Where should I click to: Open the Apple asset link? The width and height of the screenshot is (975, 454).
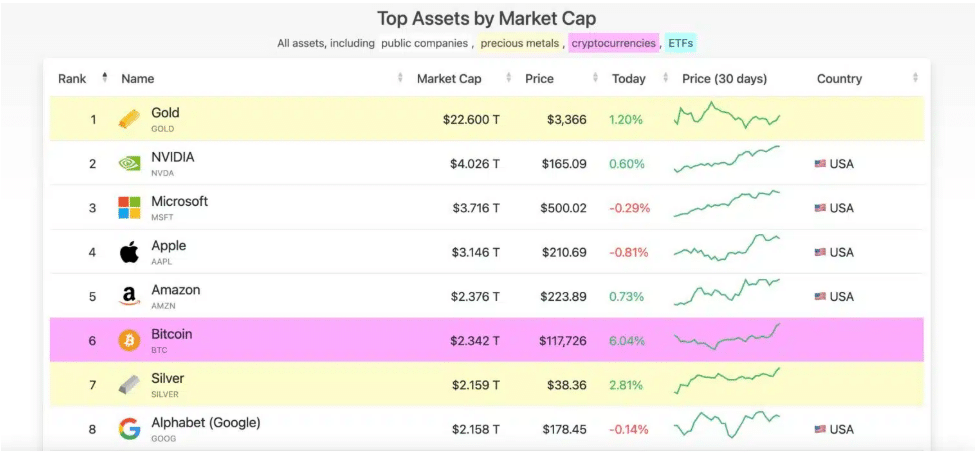coord(169,245)
